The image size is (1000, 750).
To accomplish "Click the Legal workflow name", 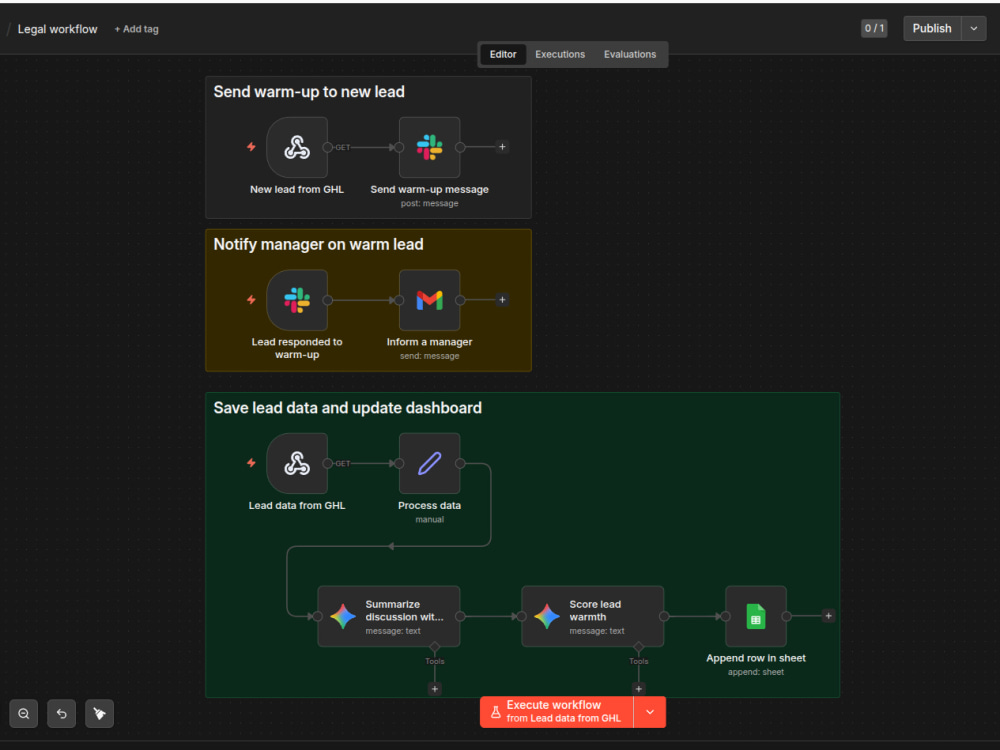I will 57,29.
